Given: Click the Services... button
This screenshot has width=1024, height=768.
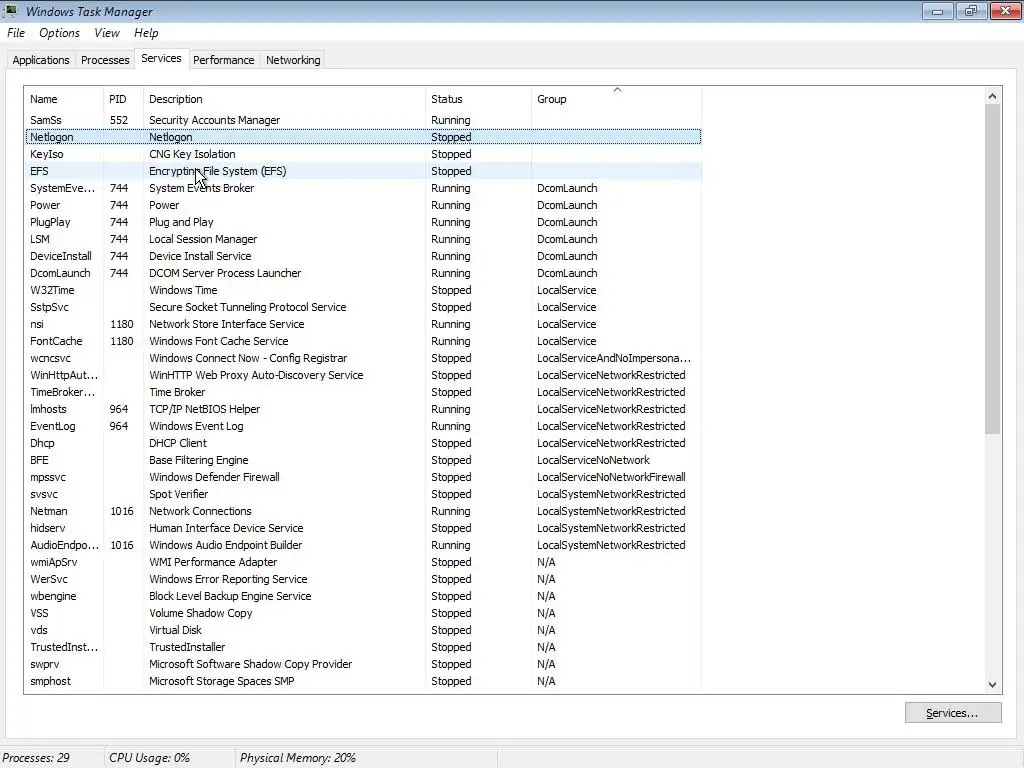Looking at the screenshot, I should pyautogui.click(x=953, y=712).
